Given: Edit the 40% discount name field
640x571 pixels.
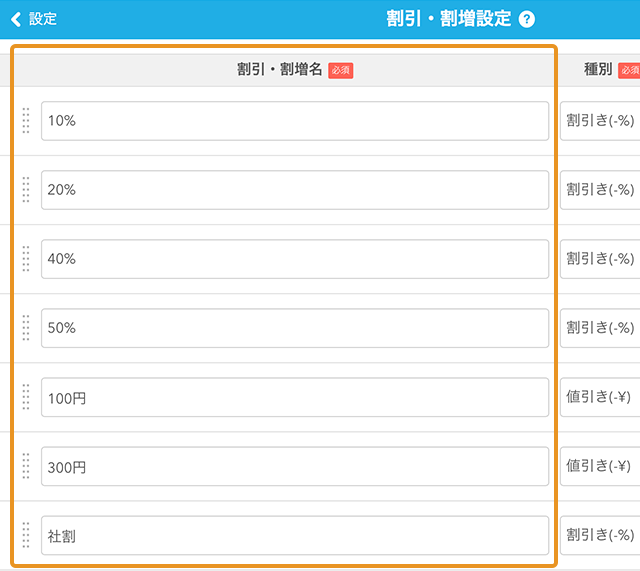Looking at the screenshot, I should 295,259.
